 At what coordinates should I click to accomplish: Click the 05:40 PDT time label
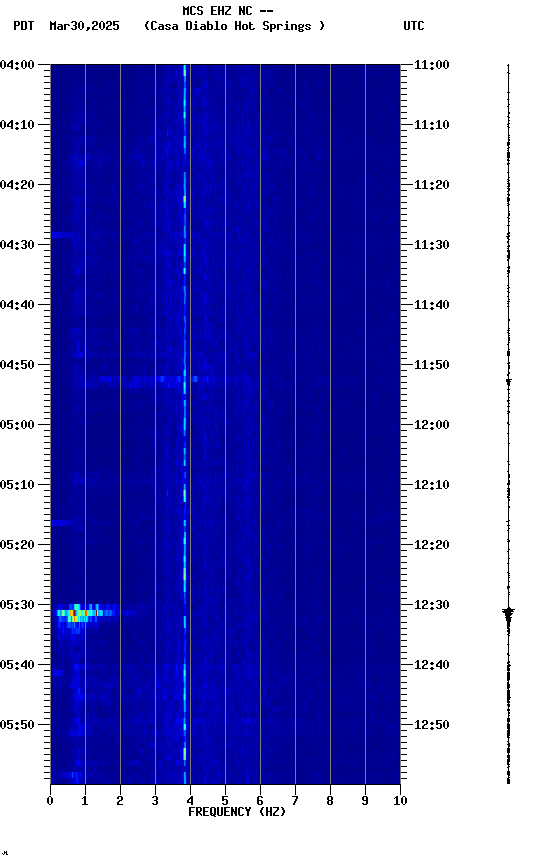17,666
